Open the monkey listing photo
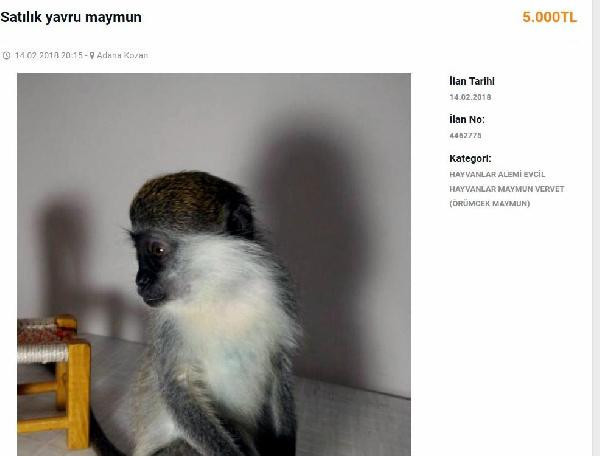This screenshot has width=600, height=456. pyautogui.click(x=214, y=264)
